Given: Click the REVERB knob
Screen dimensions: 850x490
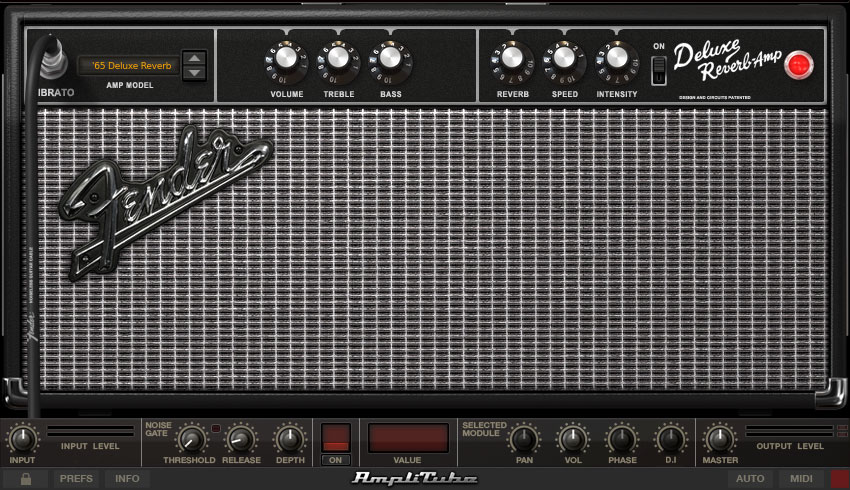Looking at the screenshot, I should point(512,58).
